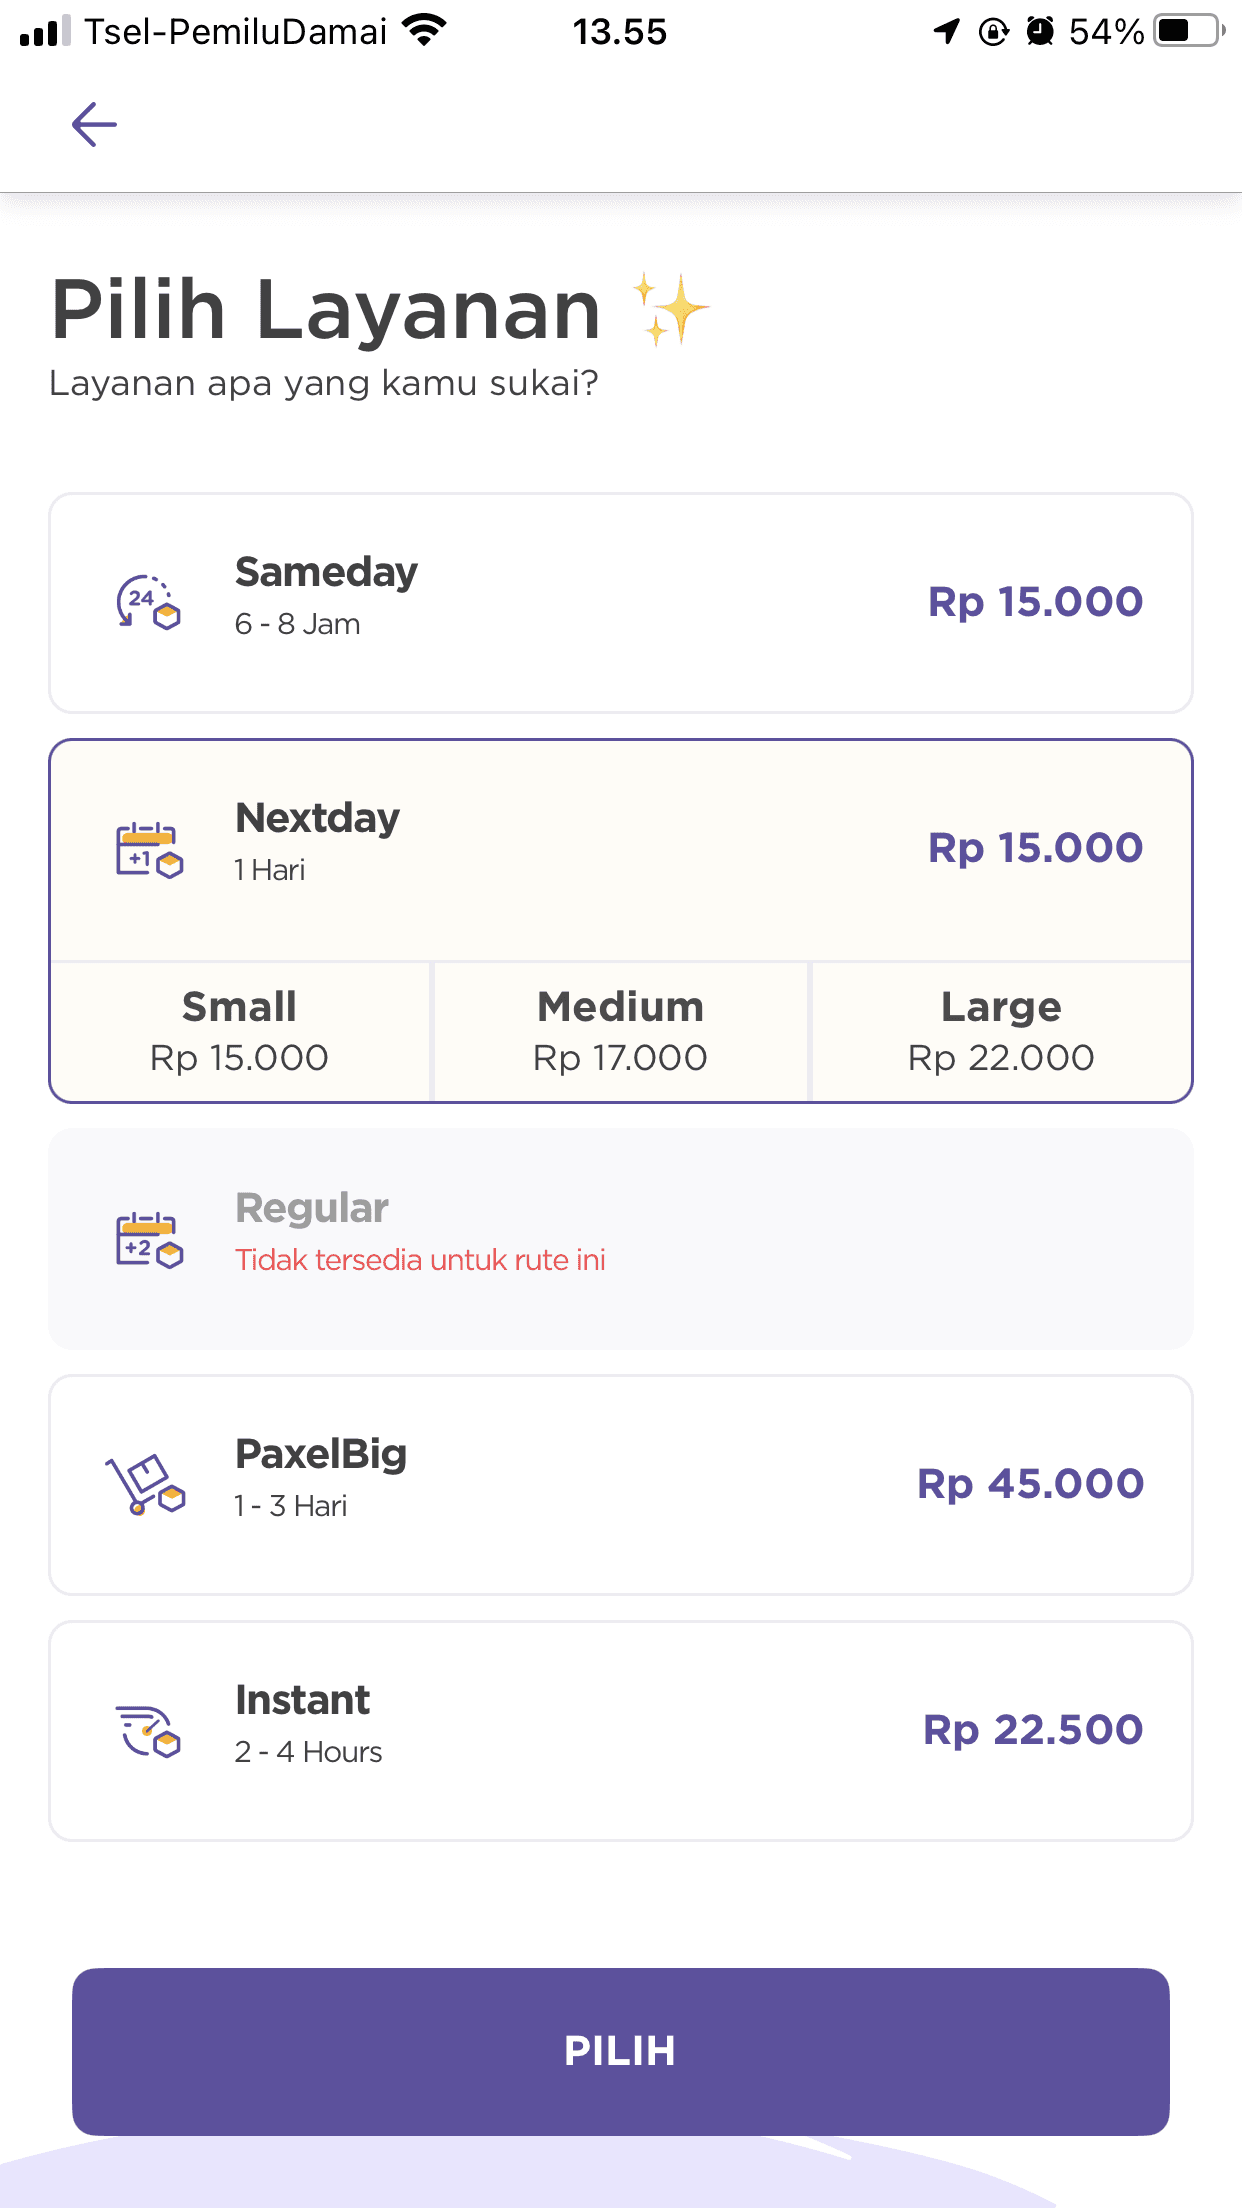Tap the Wi-Fi status icon
This screenshot has width=1242, height=2208.
pos(424,31)
